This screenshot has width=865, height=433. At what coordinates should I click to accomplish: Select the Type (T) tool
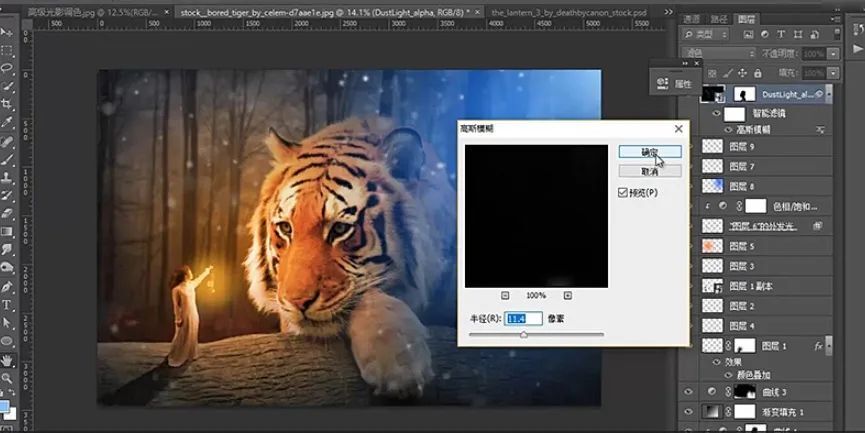coord(7,304)
